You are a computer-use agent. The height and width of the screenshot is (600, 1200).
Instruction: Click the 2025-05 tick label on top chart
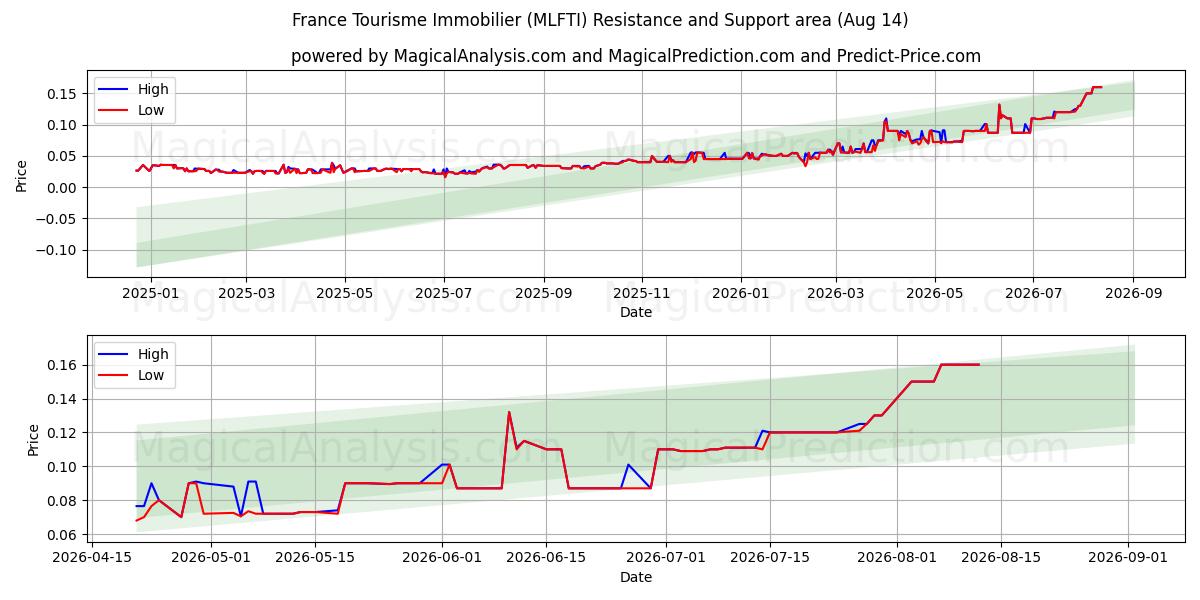tap(345, 294)
